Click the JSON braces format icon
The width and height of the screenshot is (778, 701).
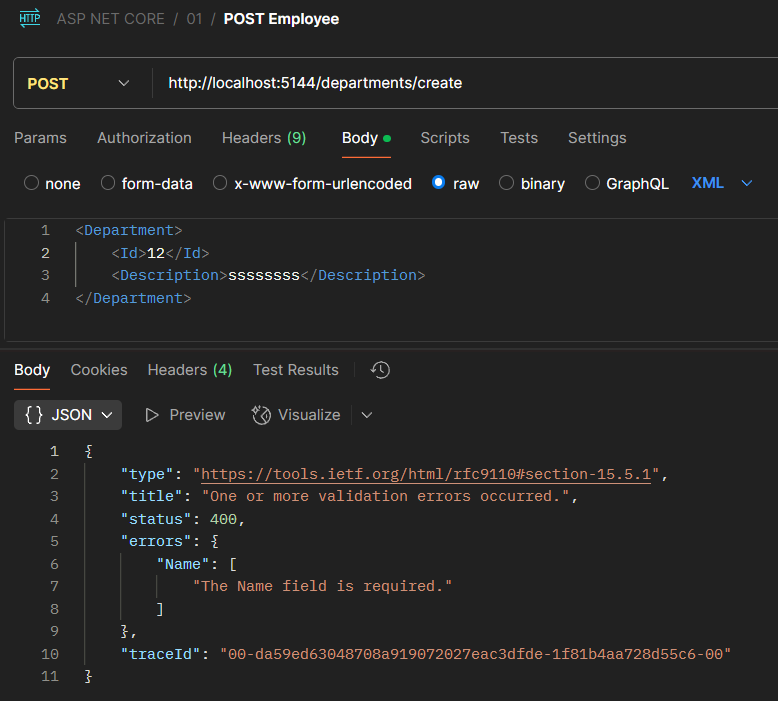33,415
